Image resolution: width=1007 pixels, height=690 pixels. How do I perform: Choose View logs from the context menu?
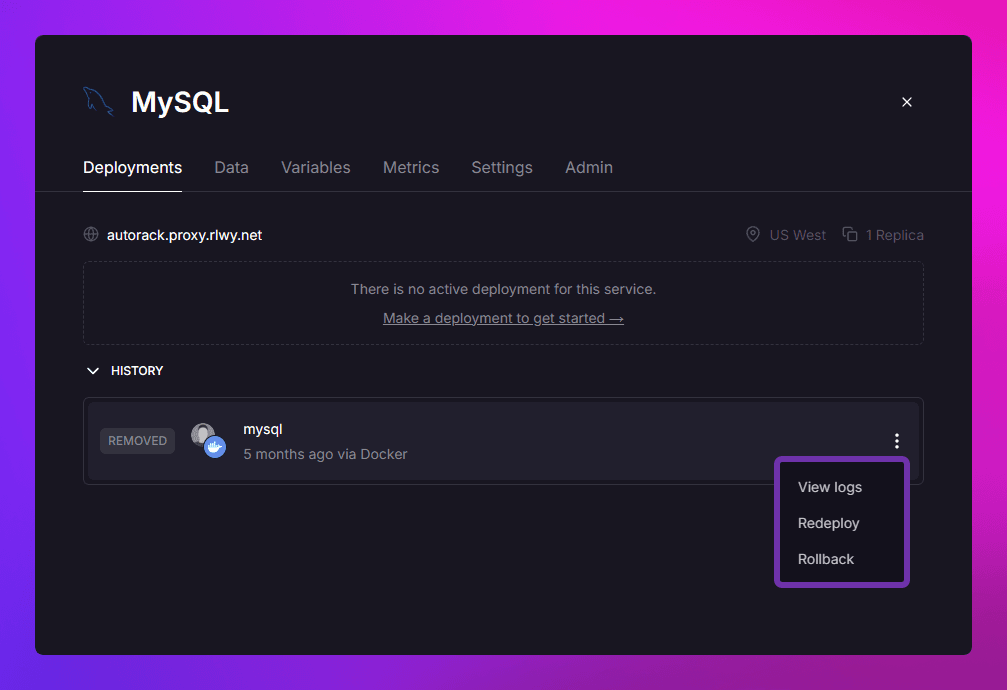[x=830, y=487]
